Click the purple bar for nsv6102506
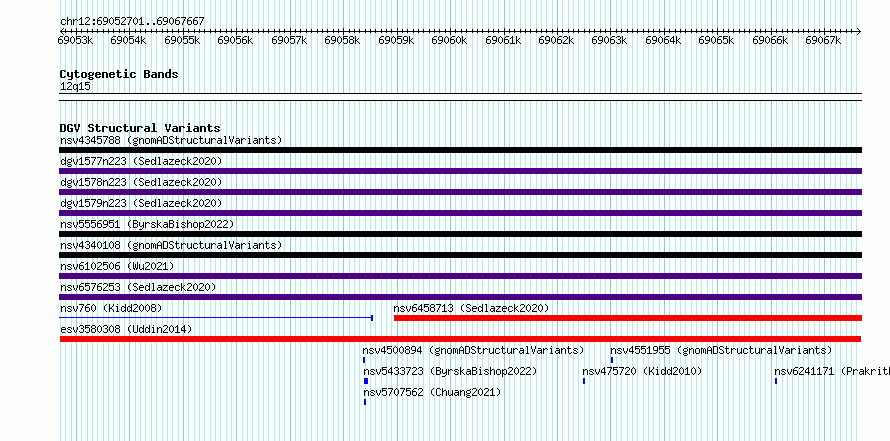Screen dimensions: 890x441 460,276
